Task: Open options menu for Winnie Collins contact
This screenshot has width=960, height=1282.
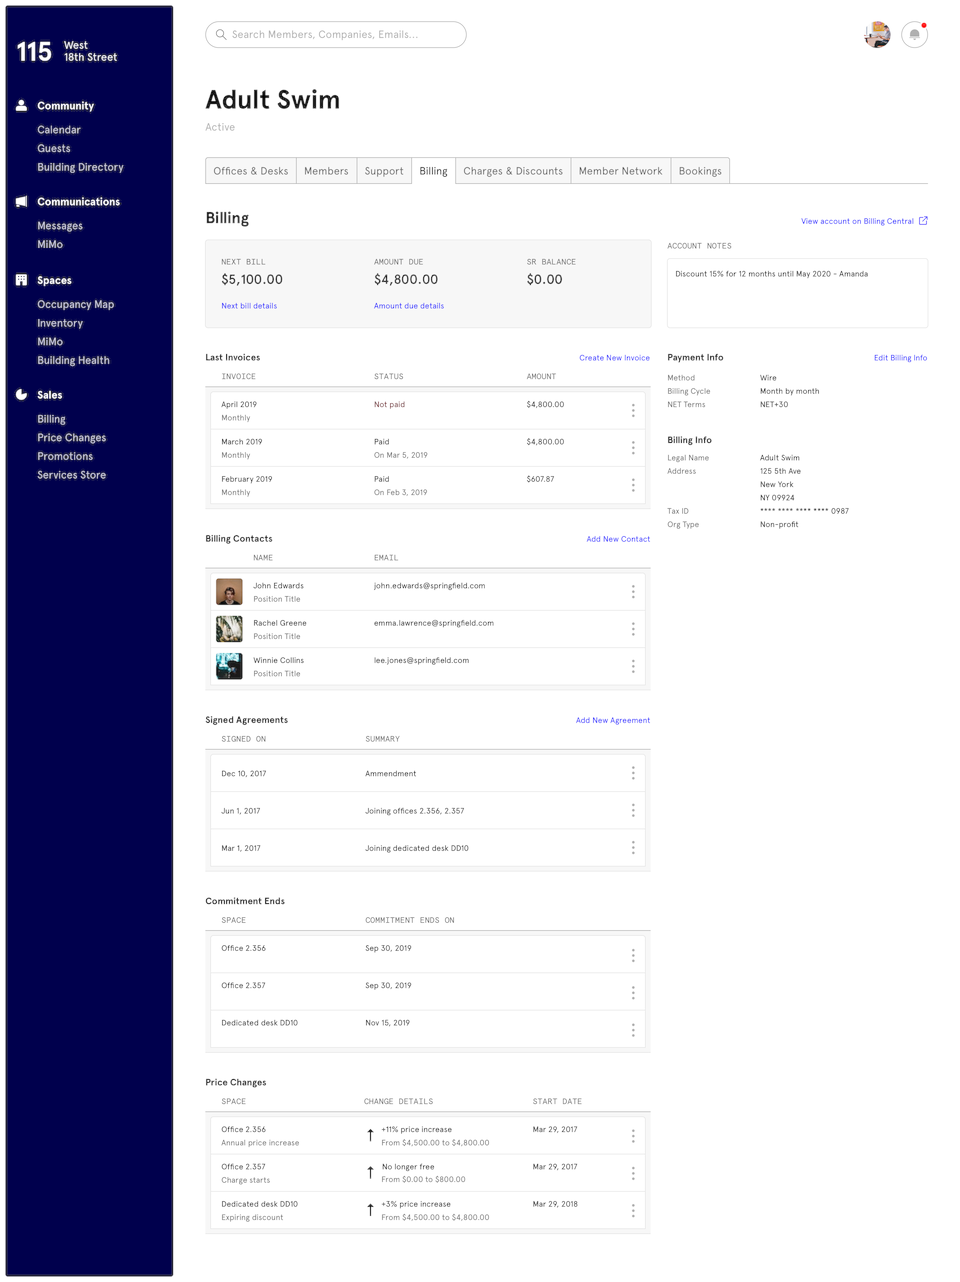Action: 633,666
